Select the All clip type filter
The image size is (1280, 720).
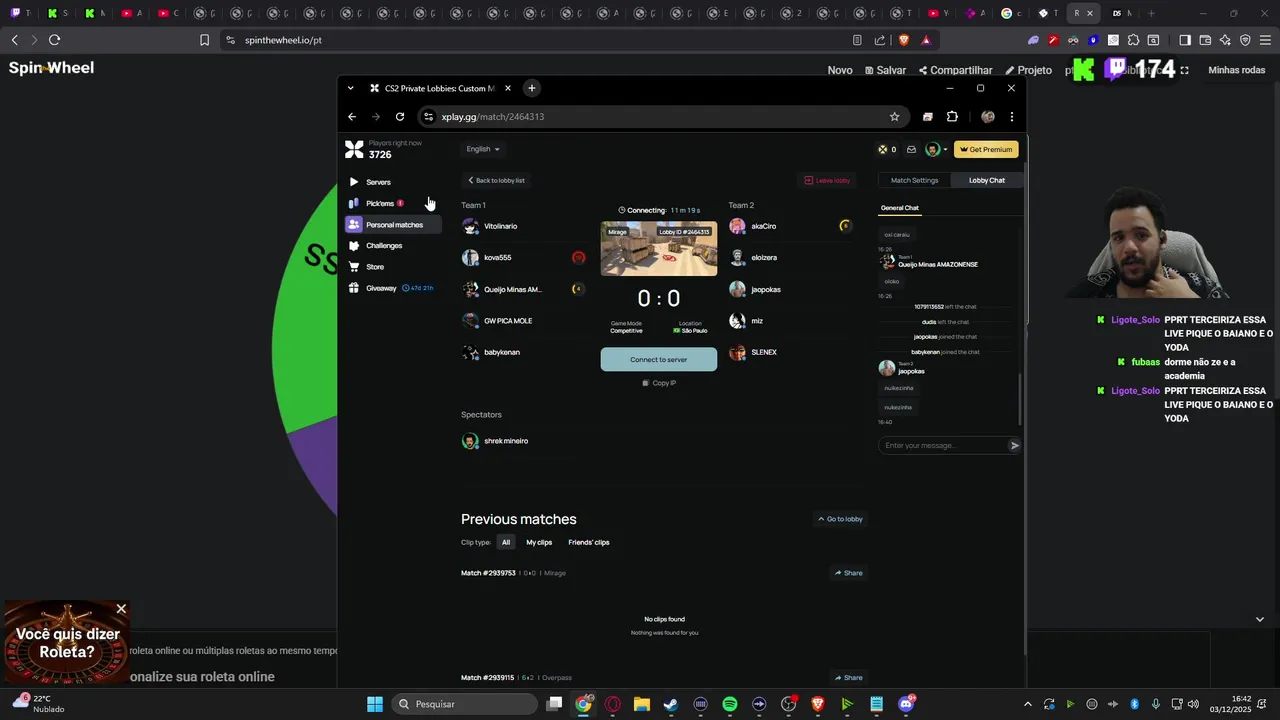pyautogui.click(x=506, y=542)
